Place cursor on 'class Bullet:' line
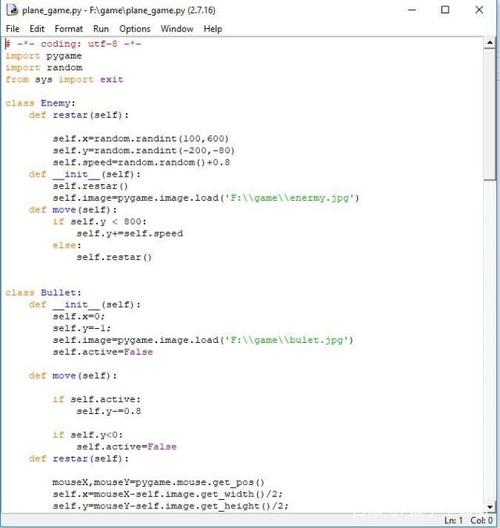Screen dimensions: 500x528 43,293
